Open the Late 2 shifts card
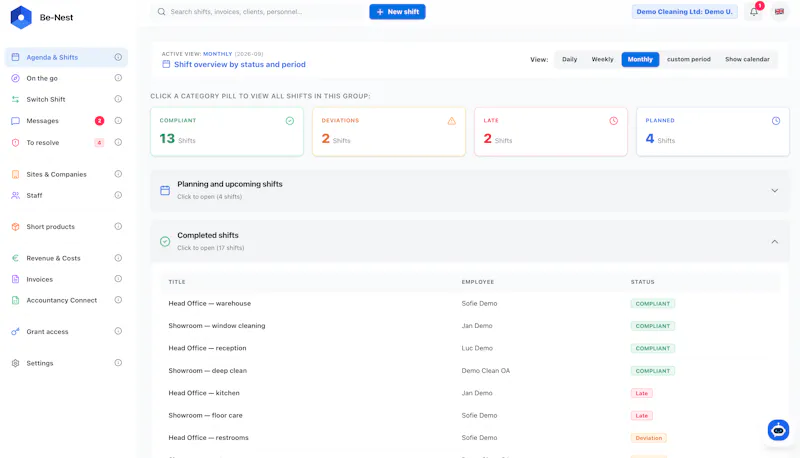 (x=551, y=132)
